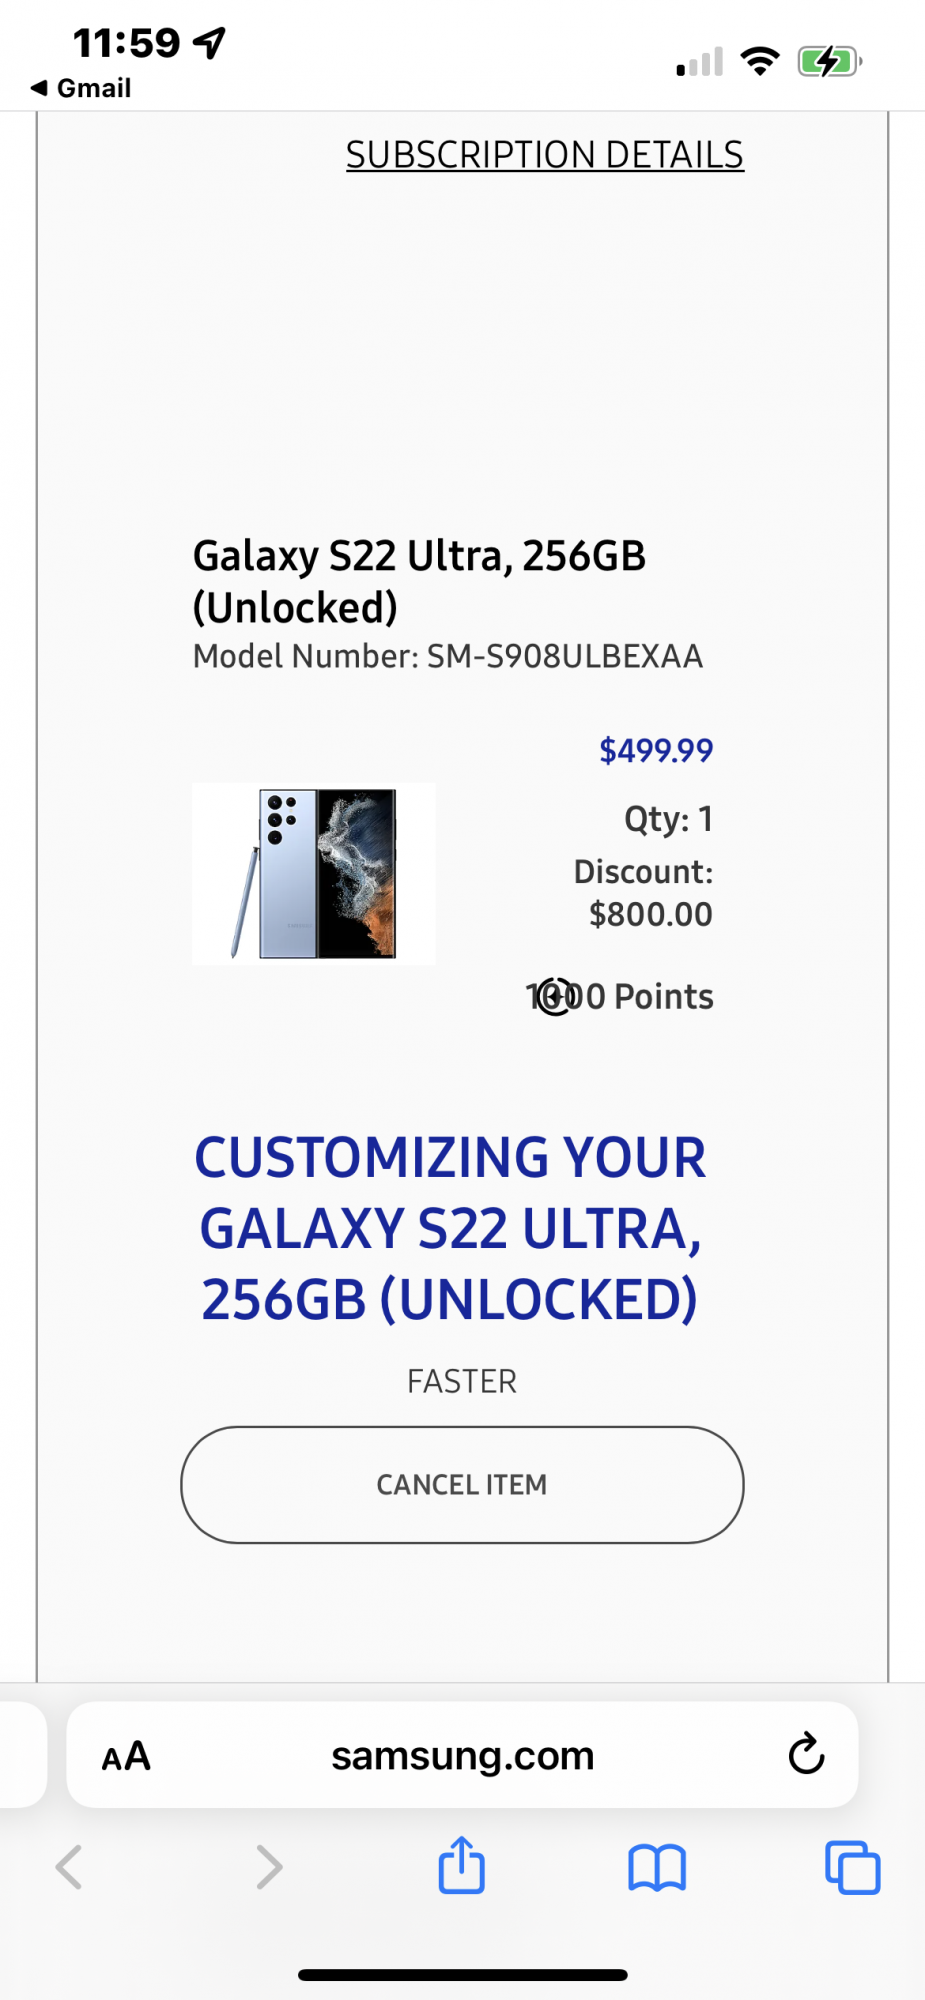This screenshot has height=2000, width=925.
Task: Tap the $499.99 price text
Action: (656, 750)
